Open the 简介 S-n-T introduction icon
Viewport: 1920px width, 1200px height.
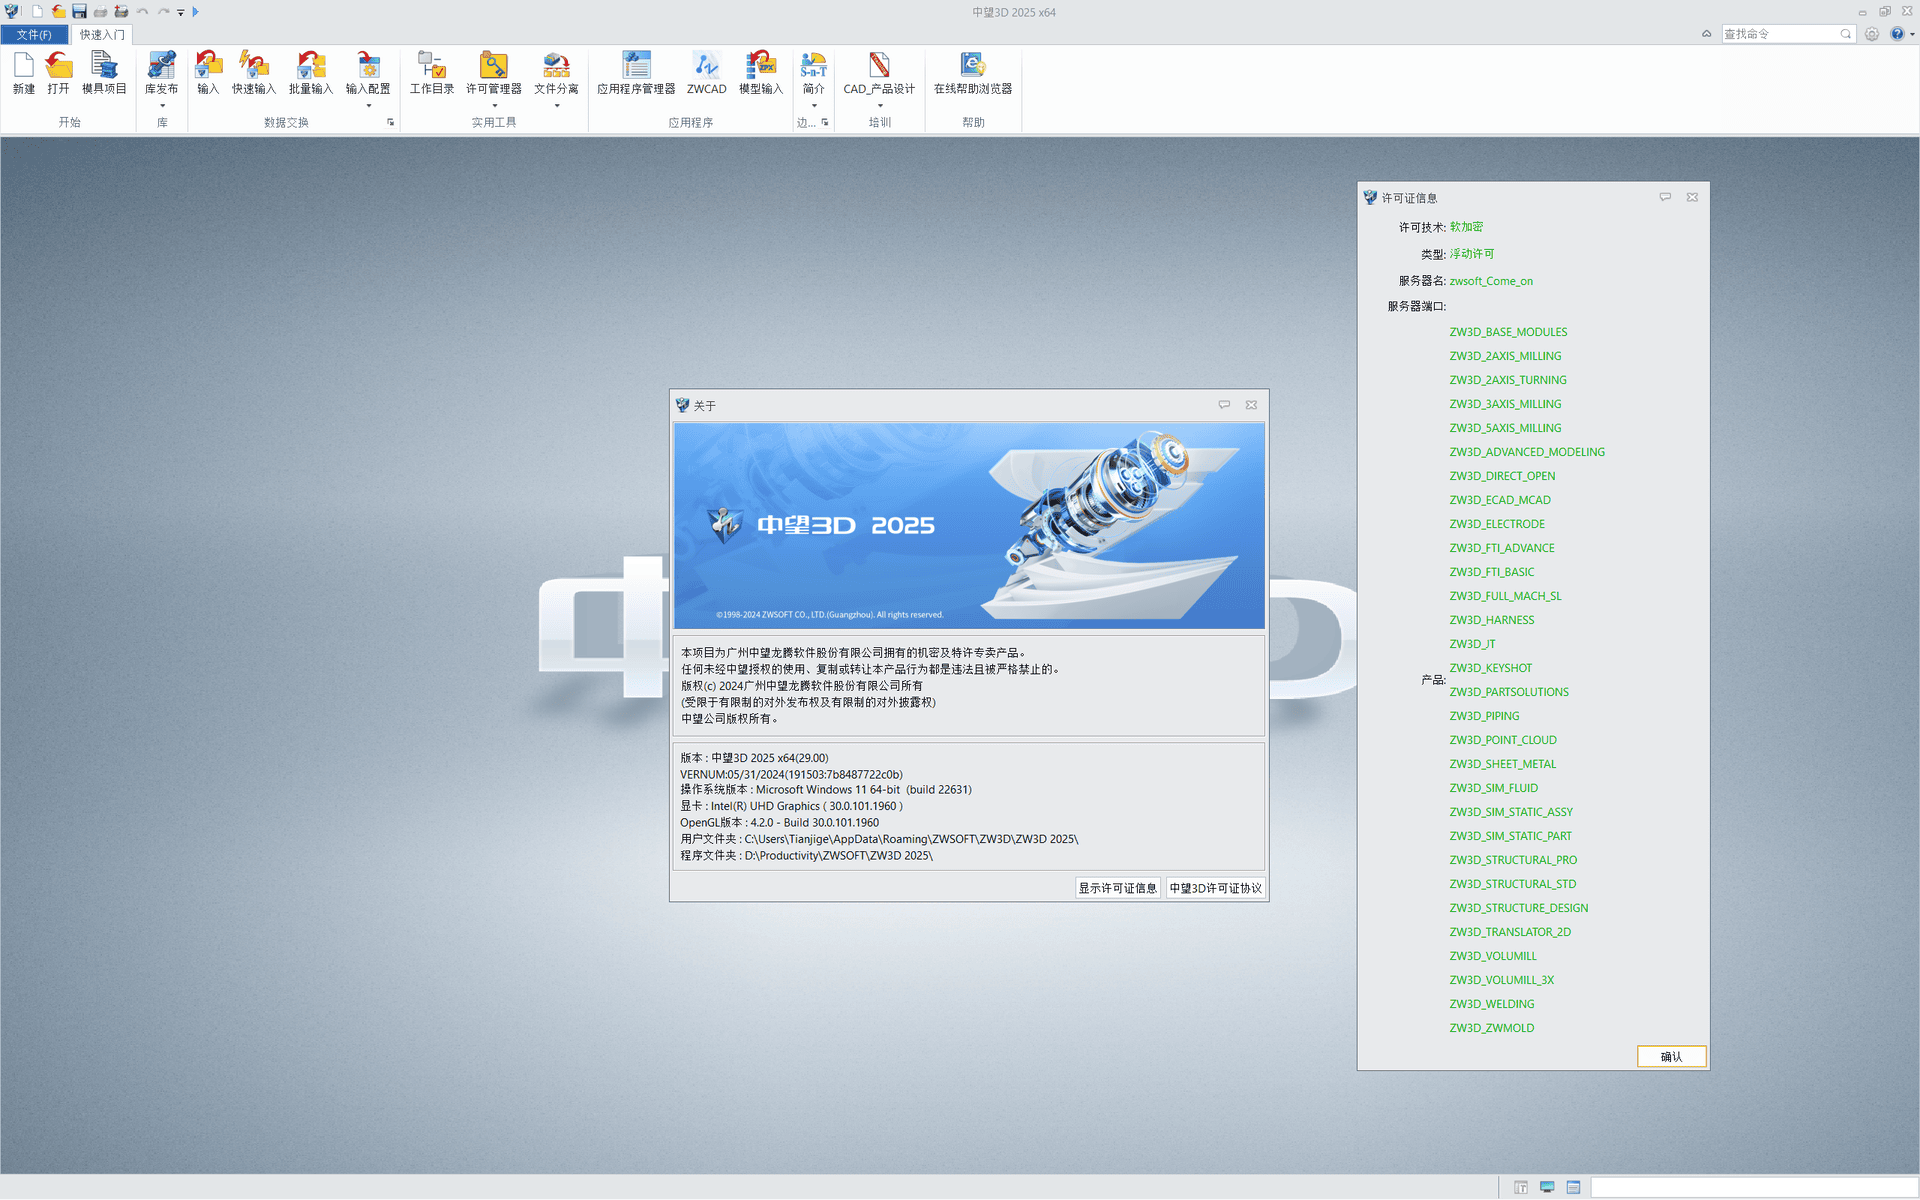pyautogui.click(x=813, y=66)
